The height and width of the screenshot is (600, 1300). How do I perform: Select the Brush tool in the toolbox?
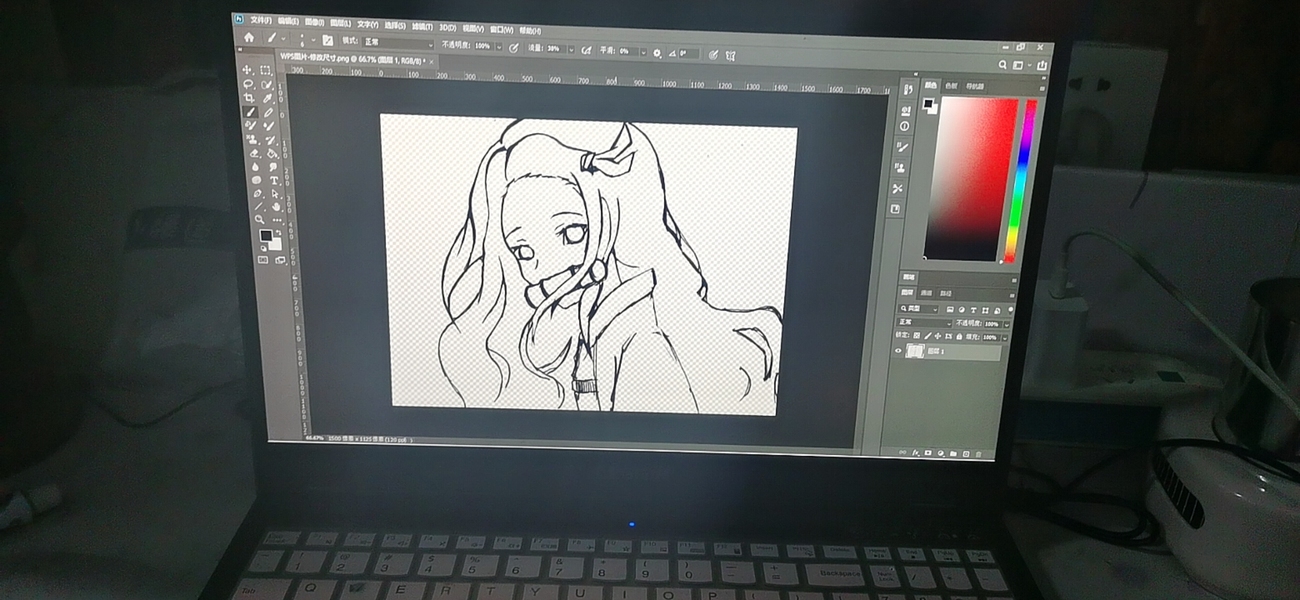[x=249, y=111]
